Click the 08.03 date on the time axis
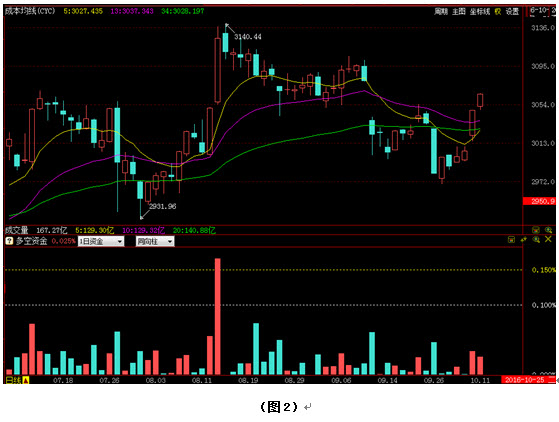 pos(156,380)
